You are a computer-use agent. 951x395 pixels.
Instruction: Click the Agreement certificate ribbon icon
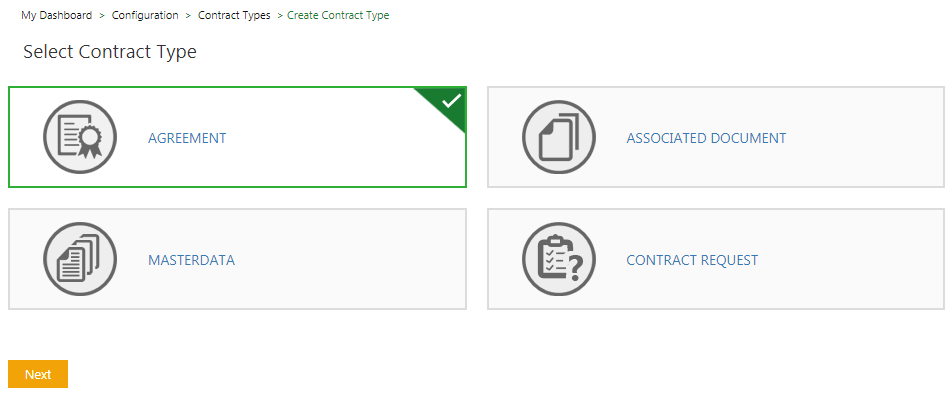click(x=80, y=137)
